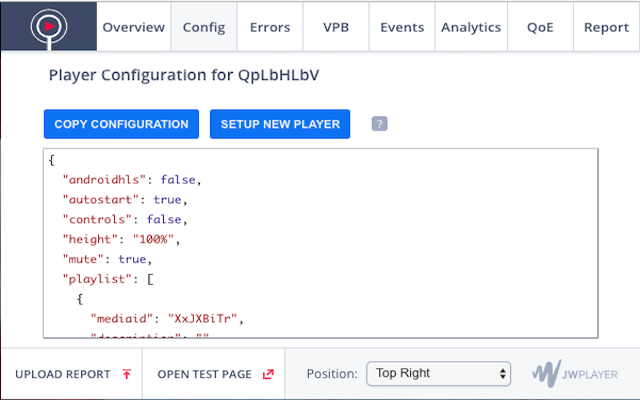Viewport: 640px width, 400px height.
Task: Click the "mediaid" line in the JSON
Action: [x=167, y=319]
